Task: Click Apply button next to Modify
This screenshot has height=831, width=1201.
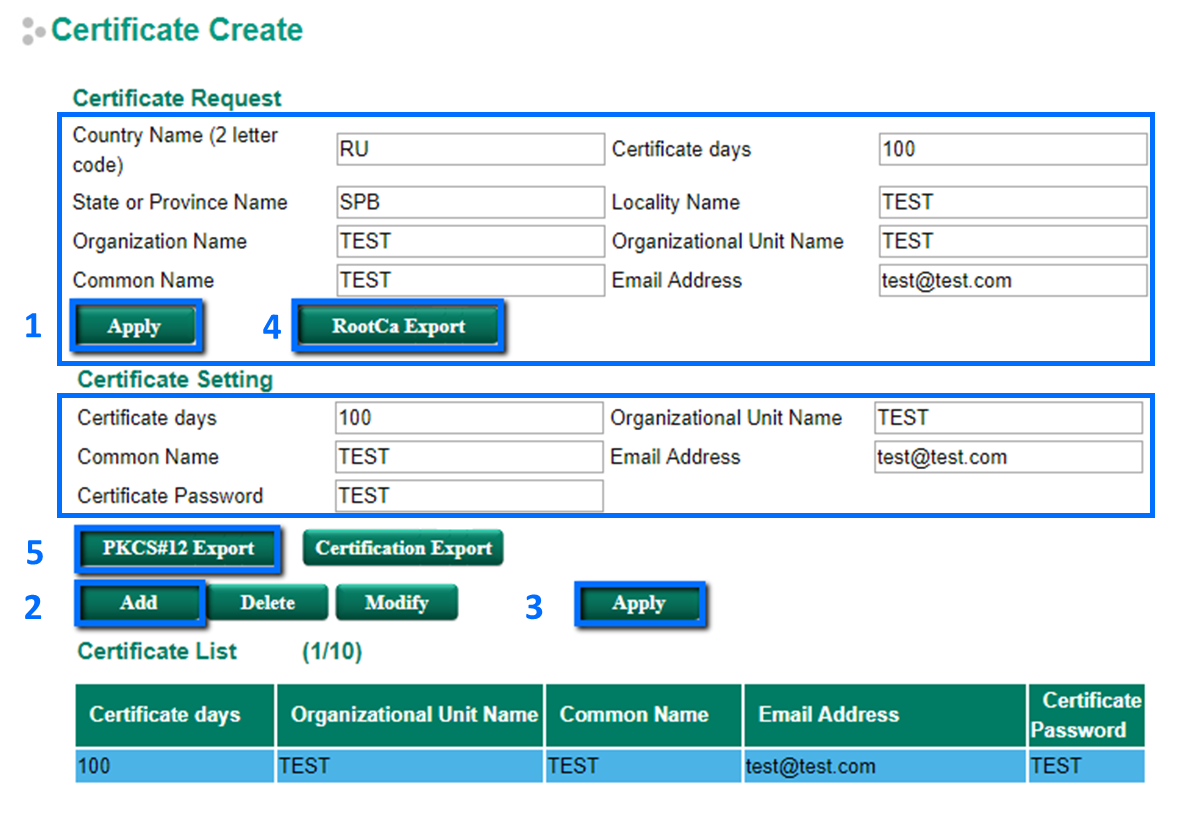Action: point(639,604)
